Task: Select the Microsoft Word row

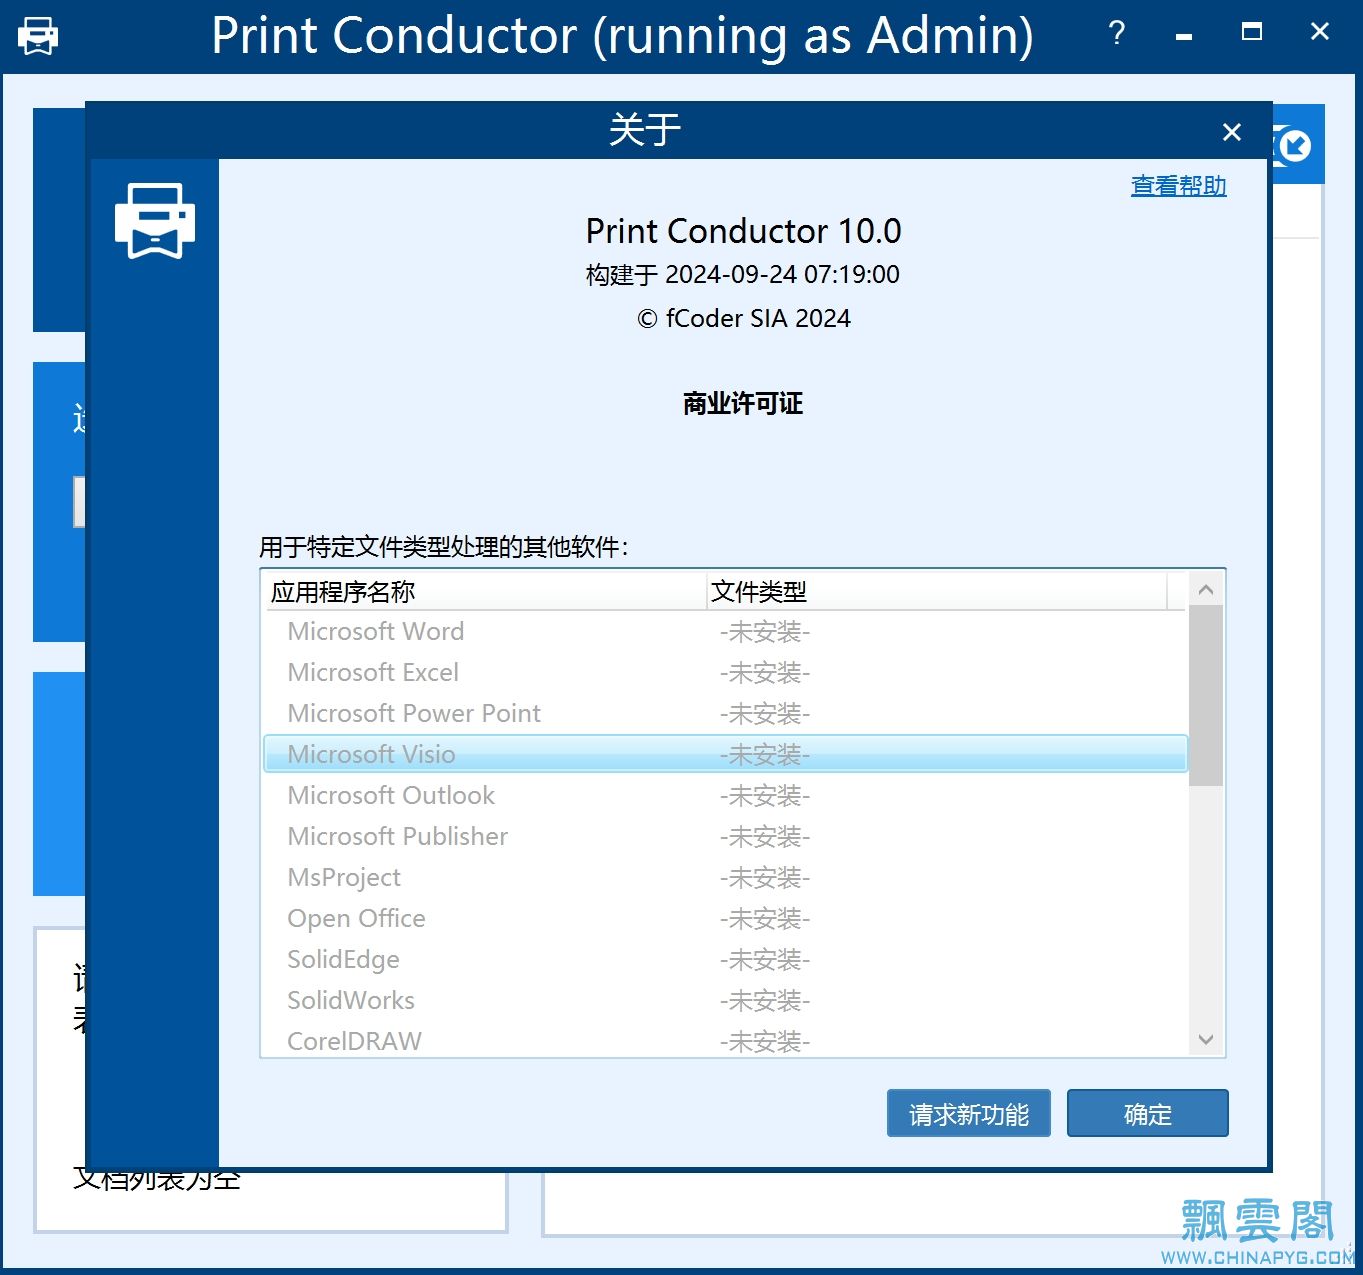Action: 725,632
